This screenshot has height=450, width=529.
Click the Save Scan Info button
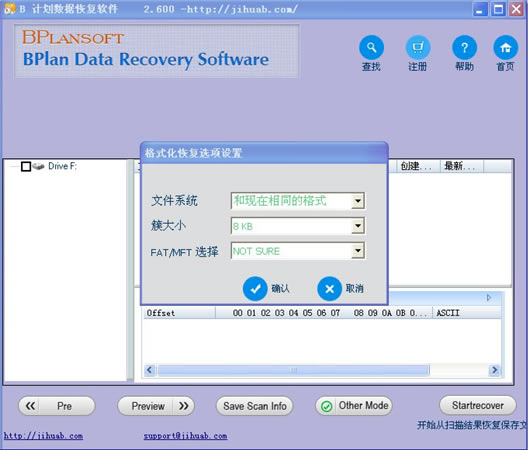pos(255,406)
